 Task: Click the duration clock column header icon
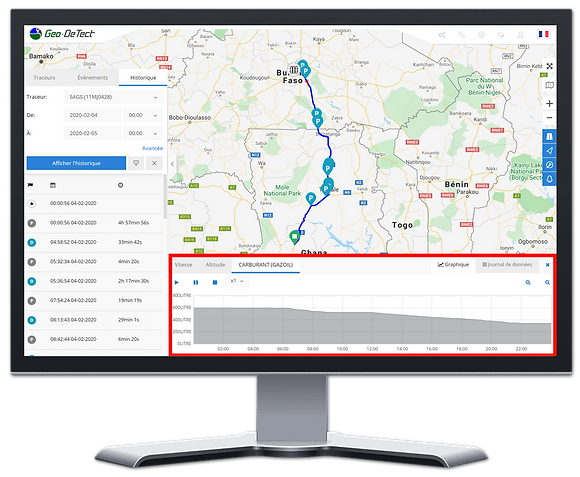pos(121,185)
